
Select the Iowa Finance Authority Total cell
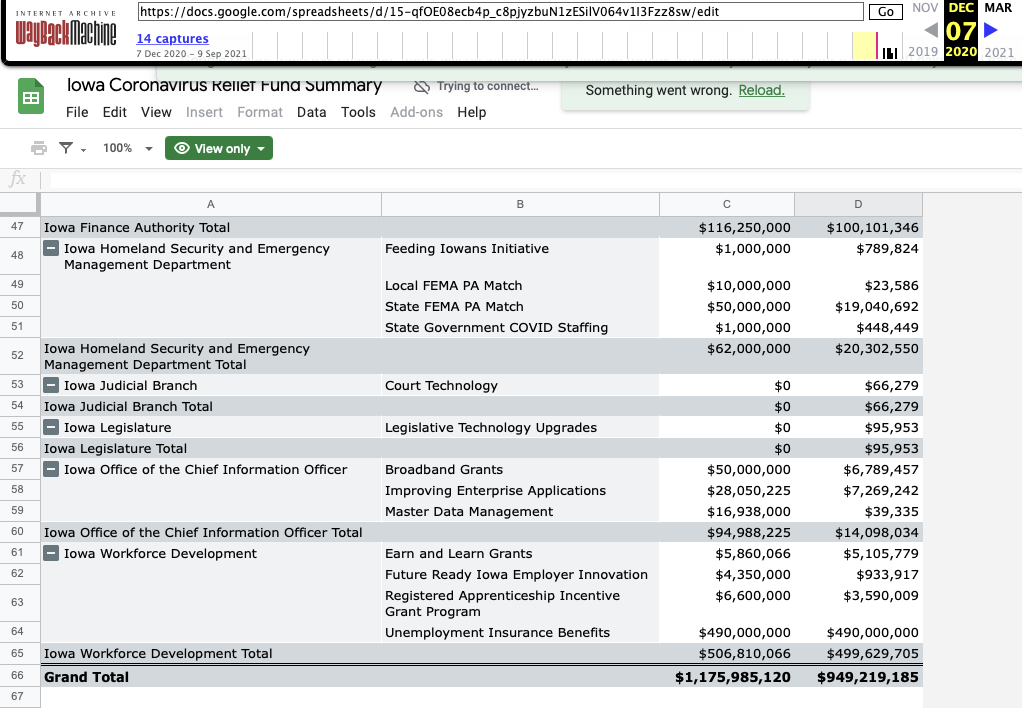(211, 228)
